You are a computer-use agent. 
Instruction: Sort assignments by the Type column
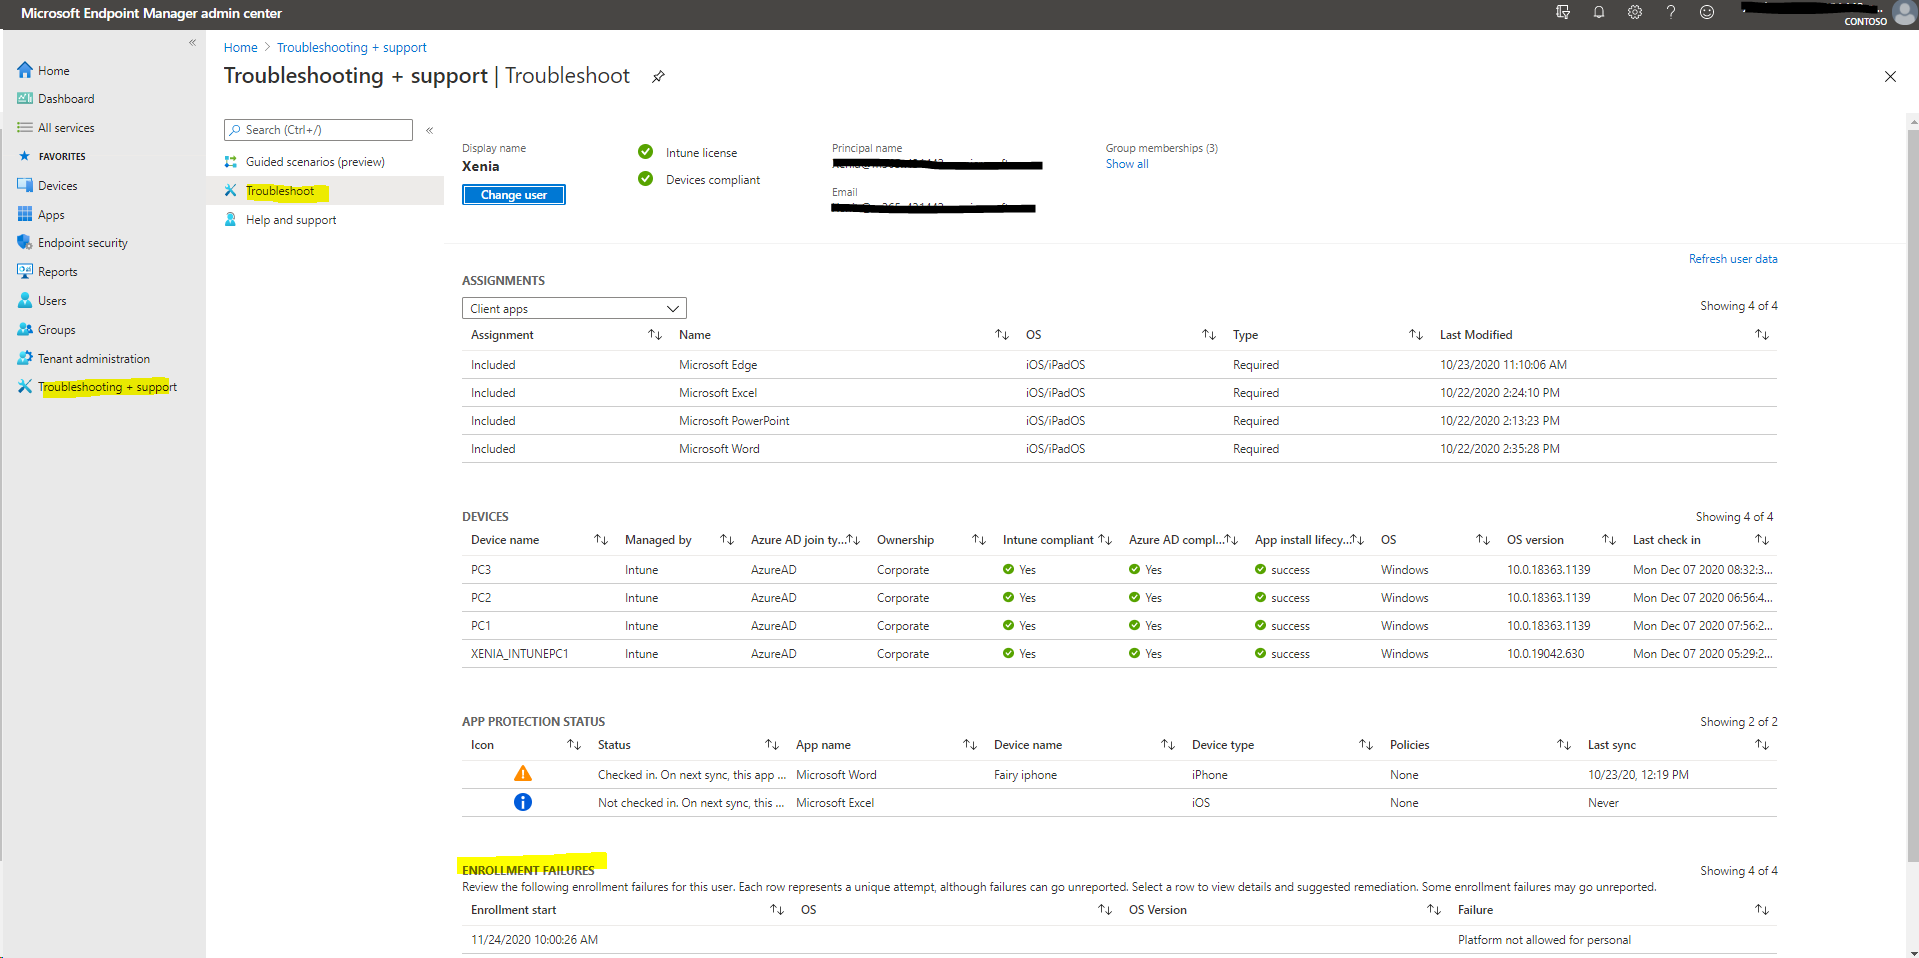(1416, 335)
